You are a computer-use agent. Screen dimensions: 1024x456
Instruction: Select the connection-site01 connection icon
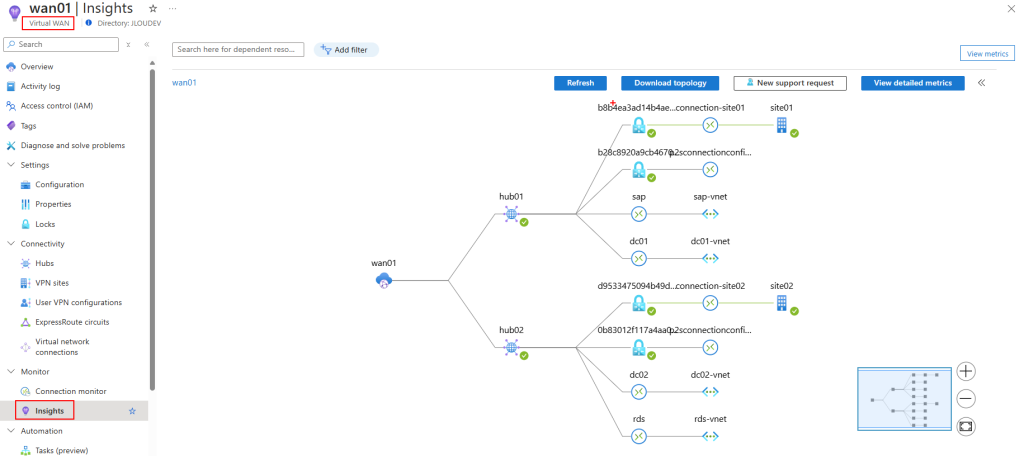(710, 125)
